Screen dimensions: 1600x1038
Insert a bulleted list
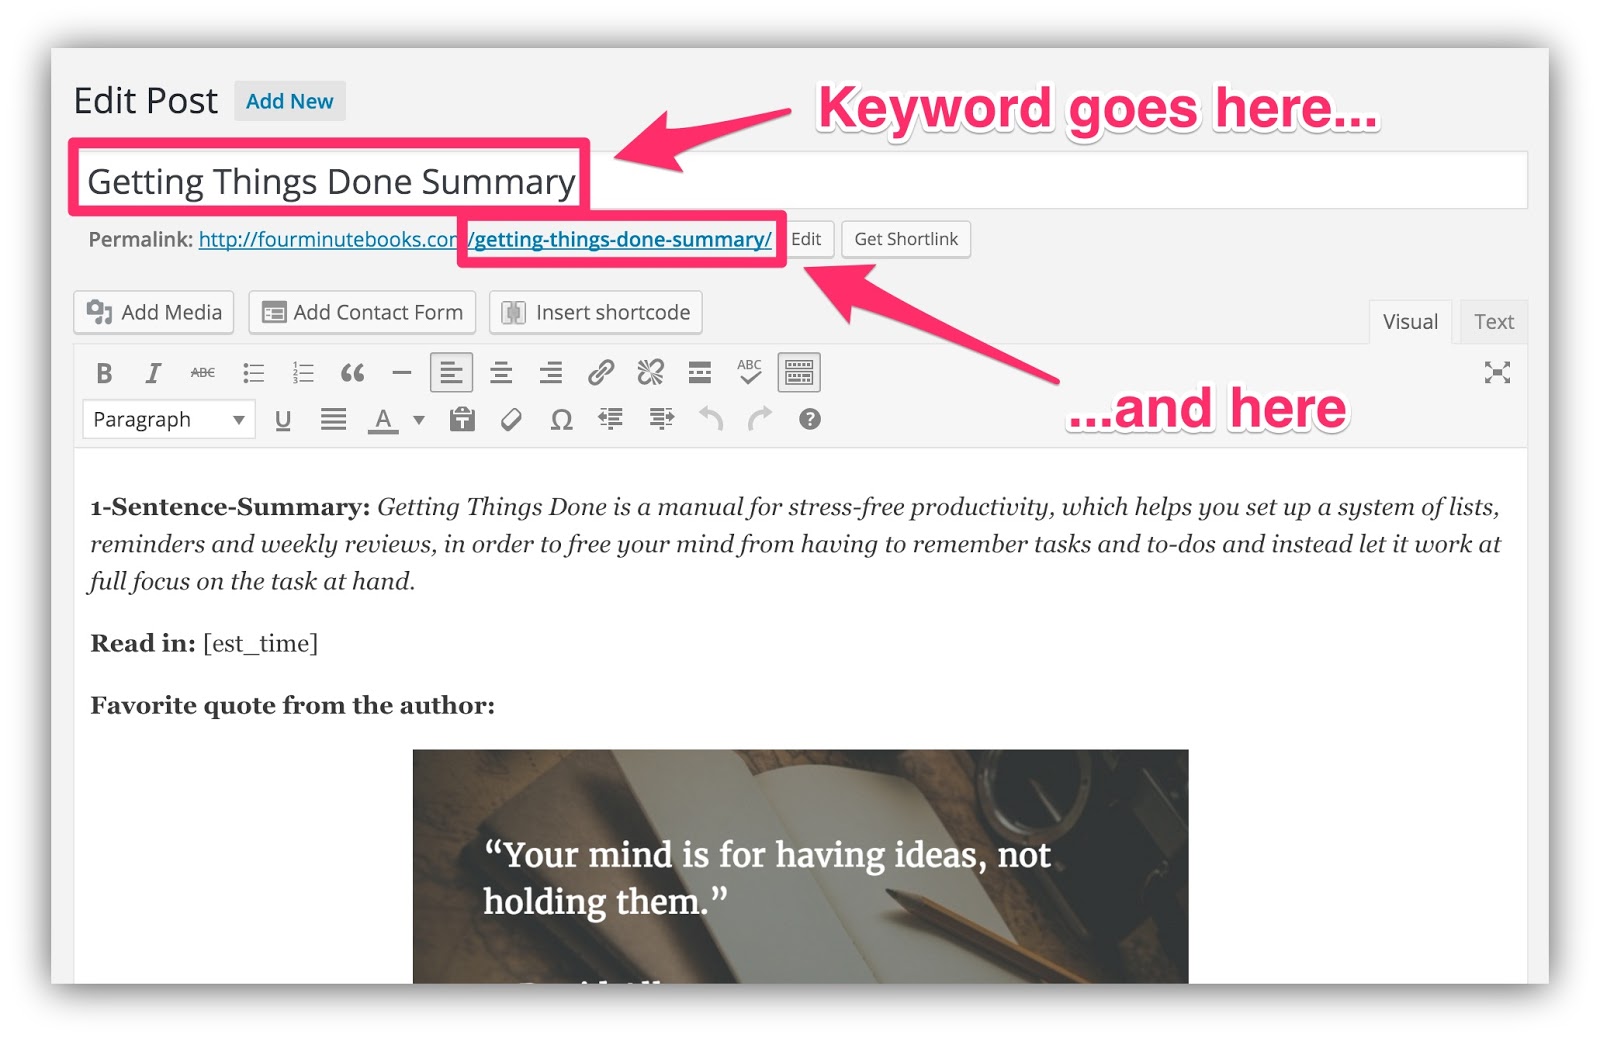pos(253,373)
